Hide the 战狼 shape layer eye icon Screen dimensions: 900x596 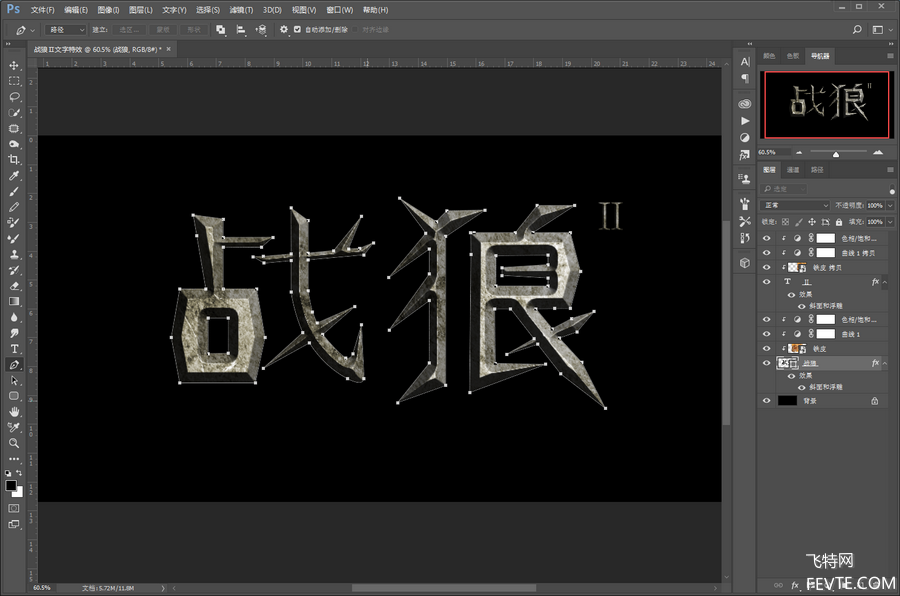pyautogui.click(x=766, y=363)
